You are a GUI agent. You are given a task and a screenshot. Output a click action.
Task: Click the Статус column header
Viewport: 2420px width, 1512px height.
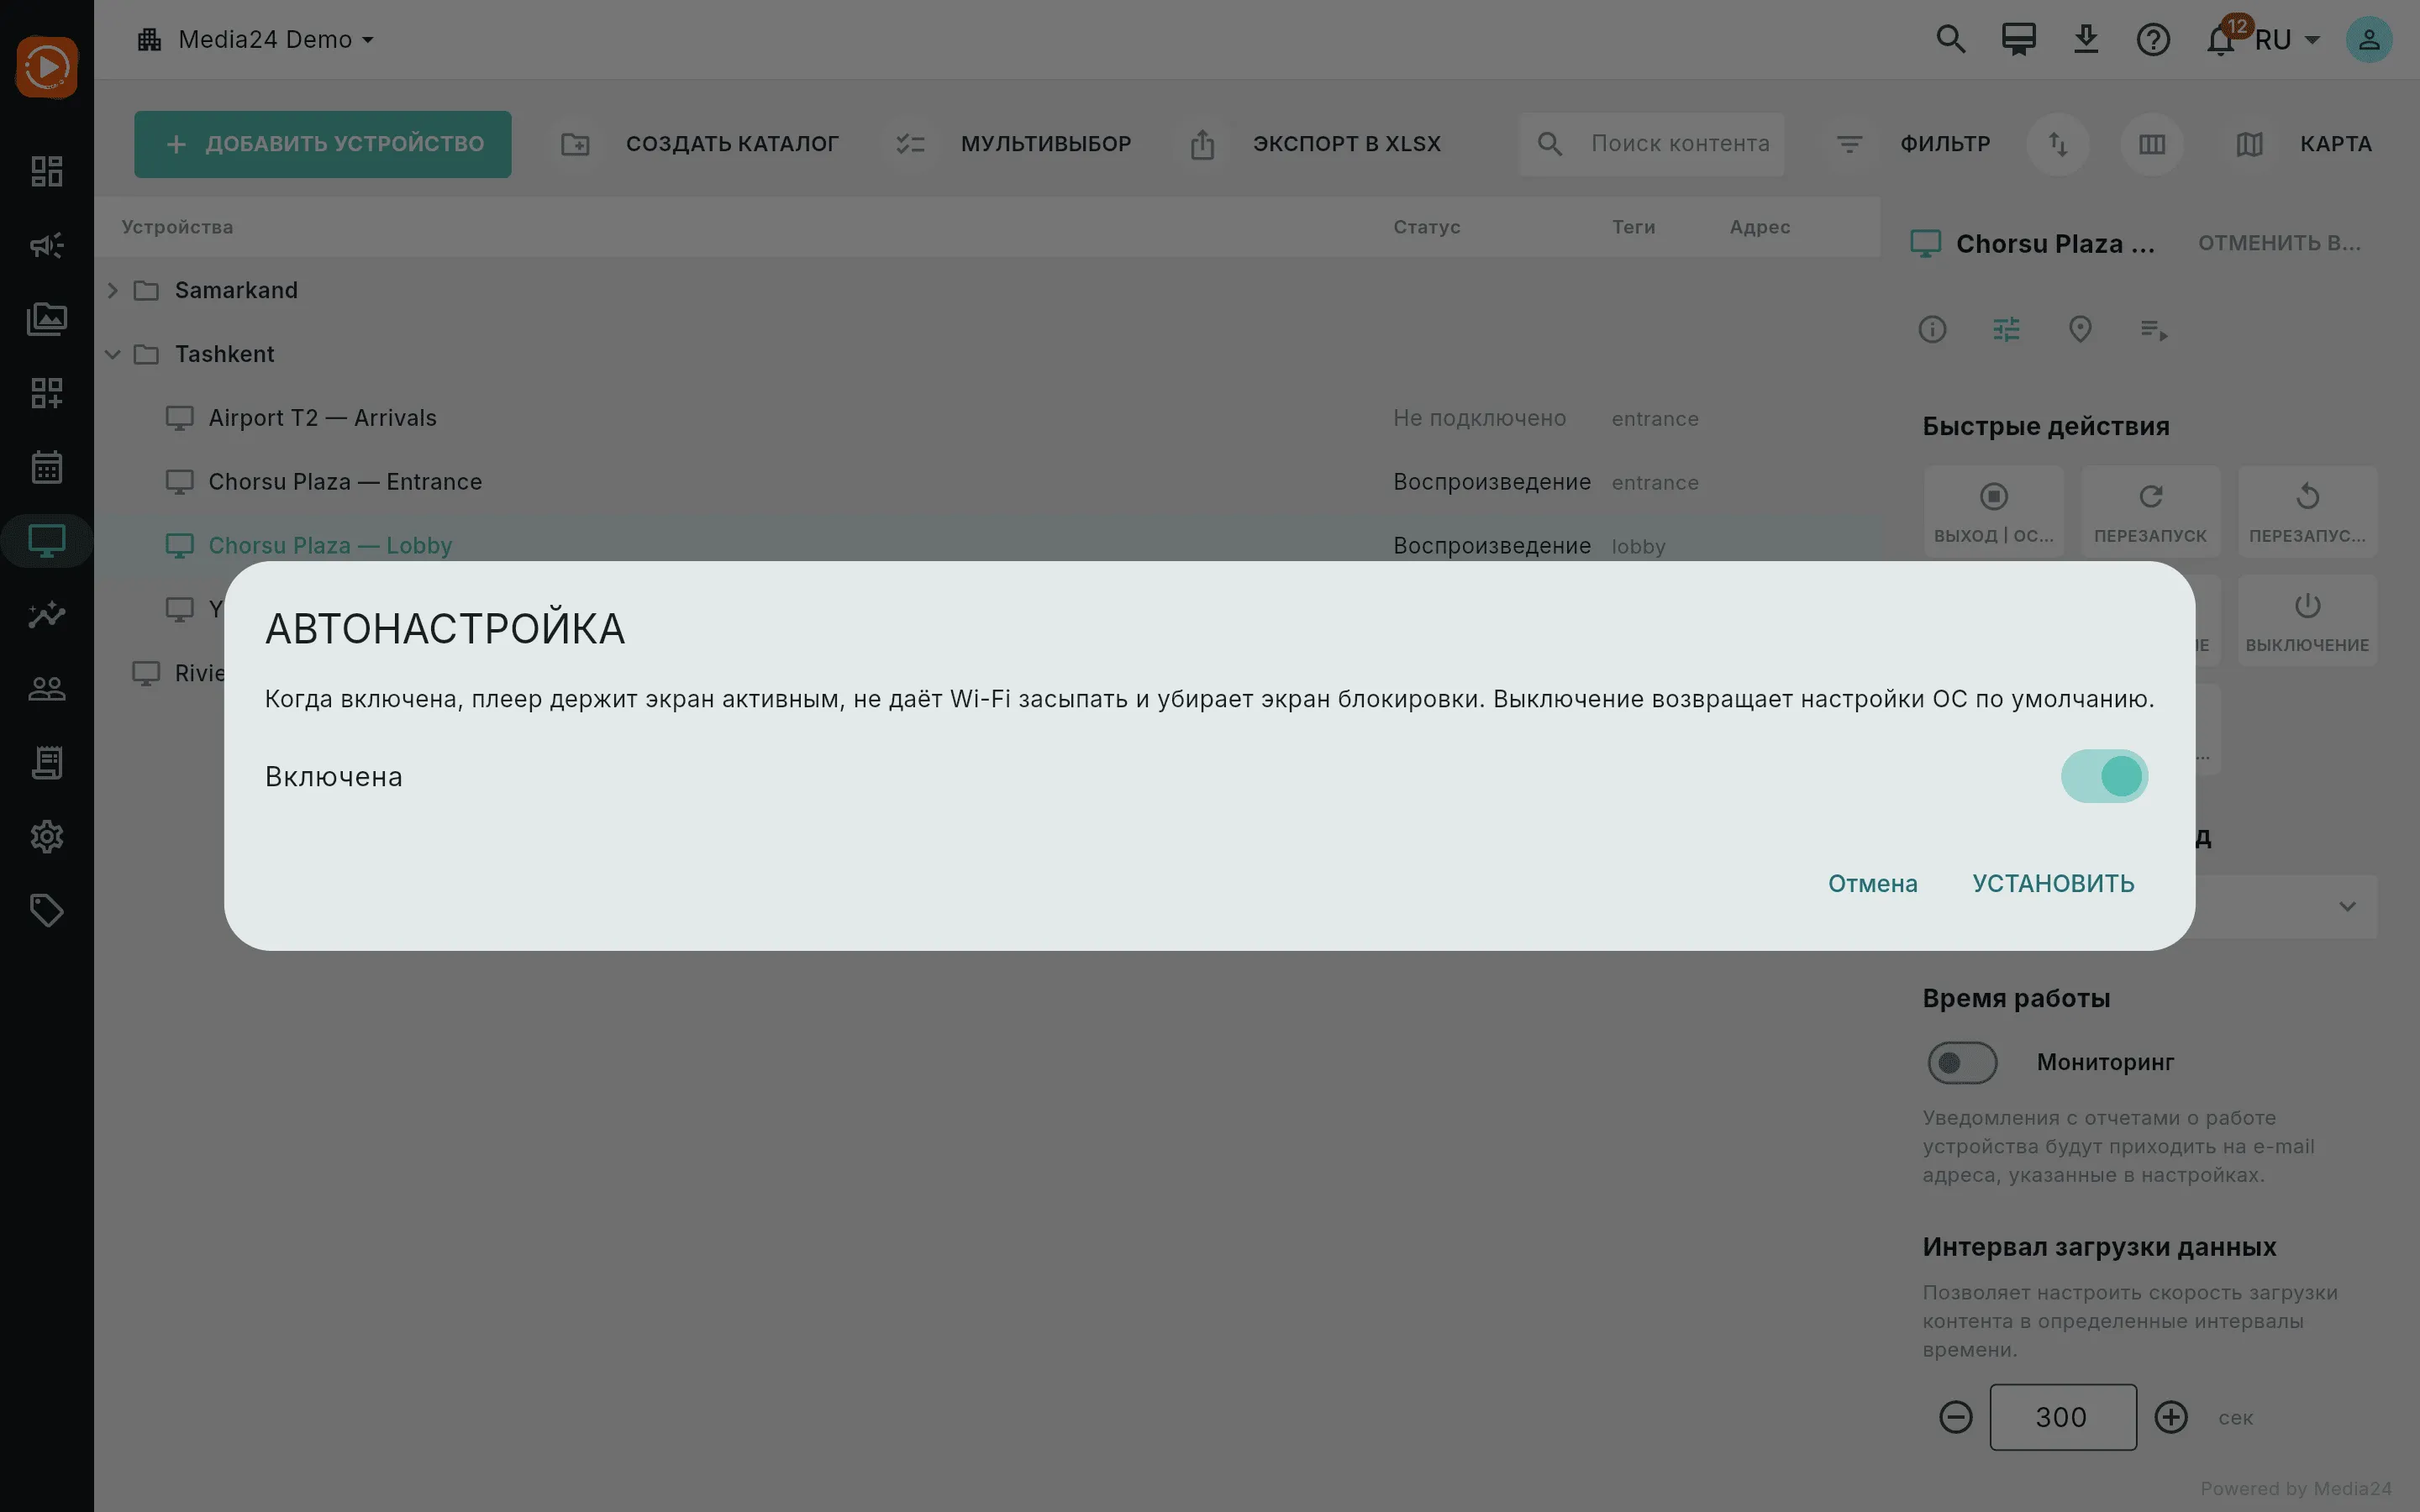(x=1426, y=227)
